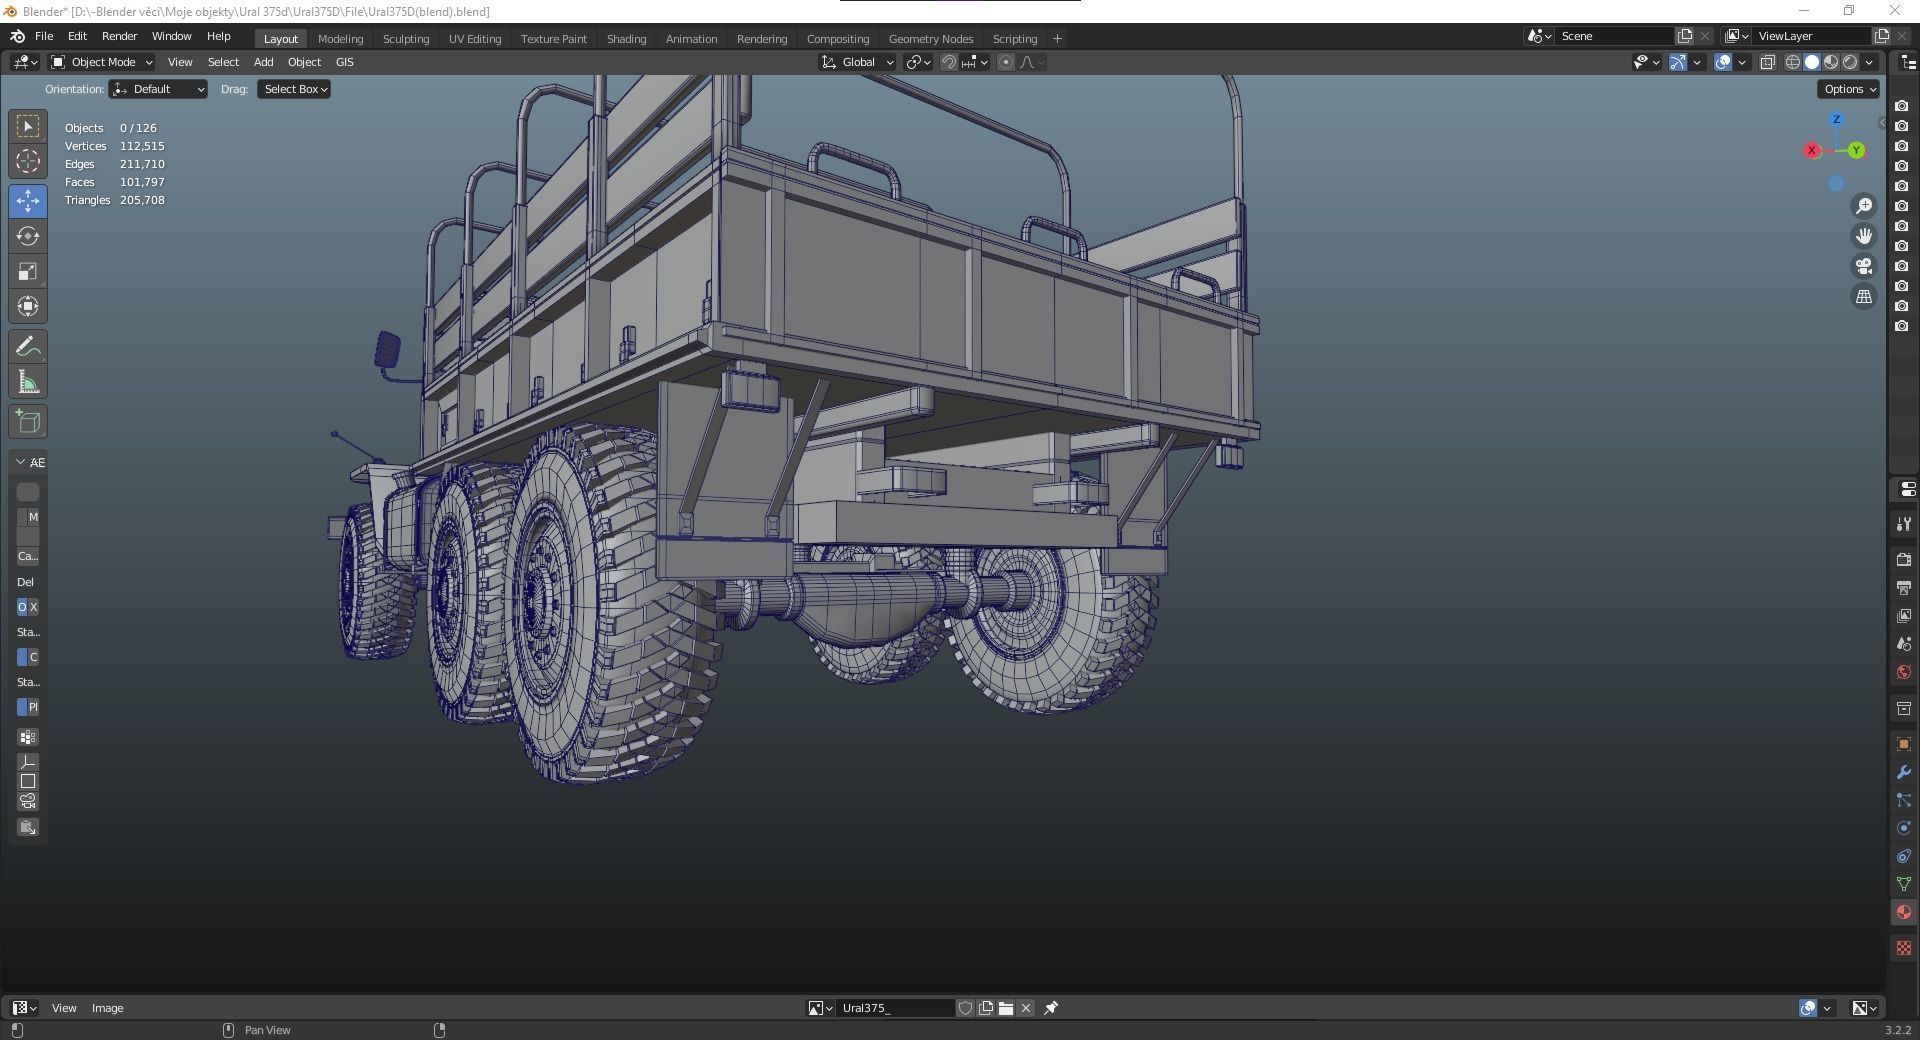Screen dimensions: 1920x1040
Task: Switch to Wireframe viewport shading
Action: pyautogui.click(x=1793, y=62)
